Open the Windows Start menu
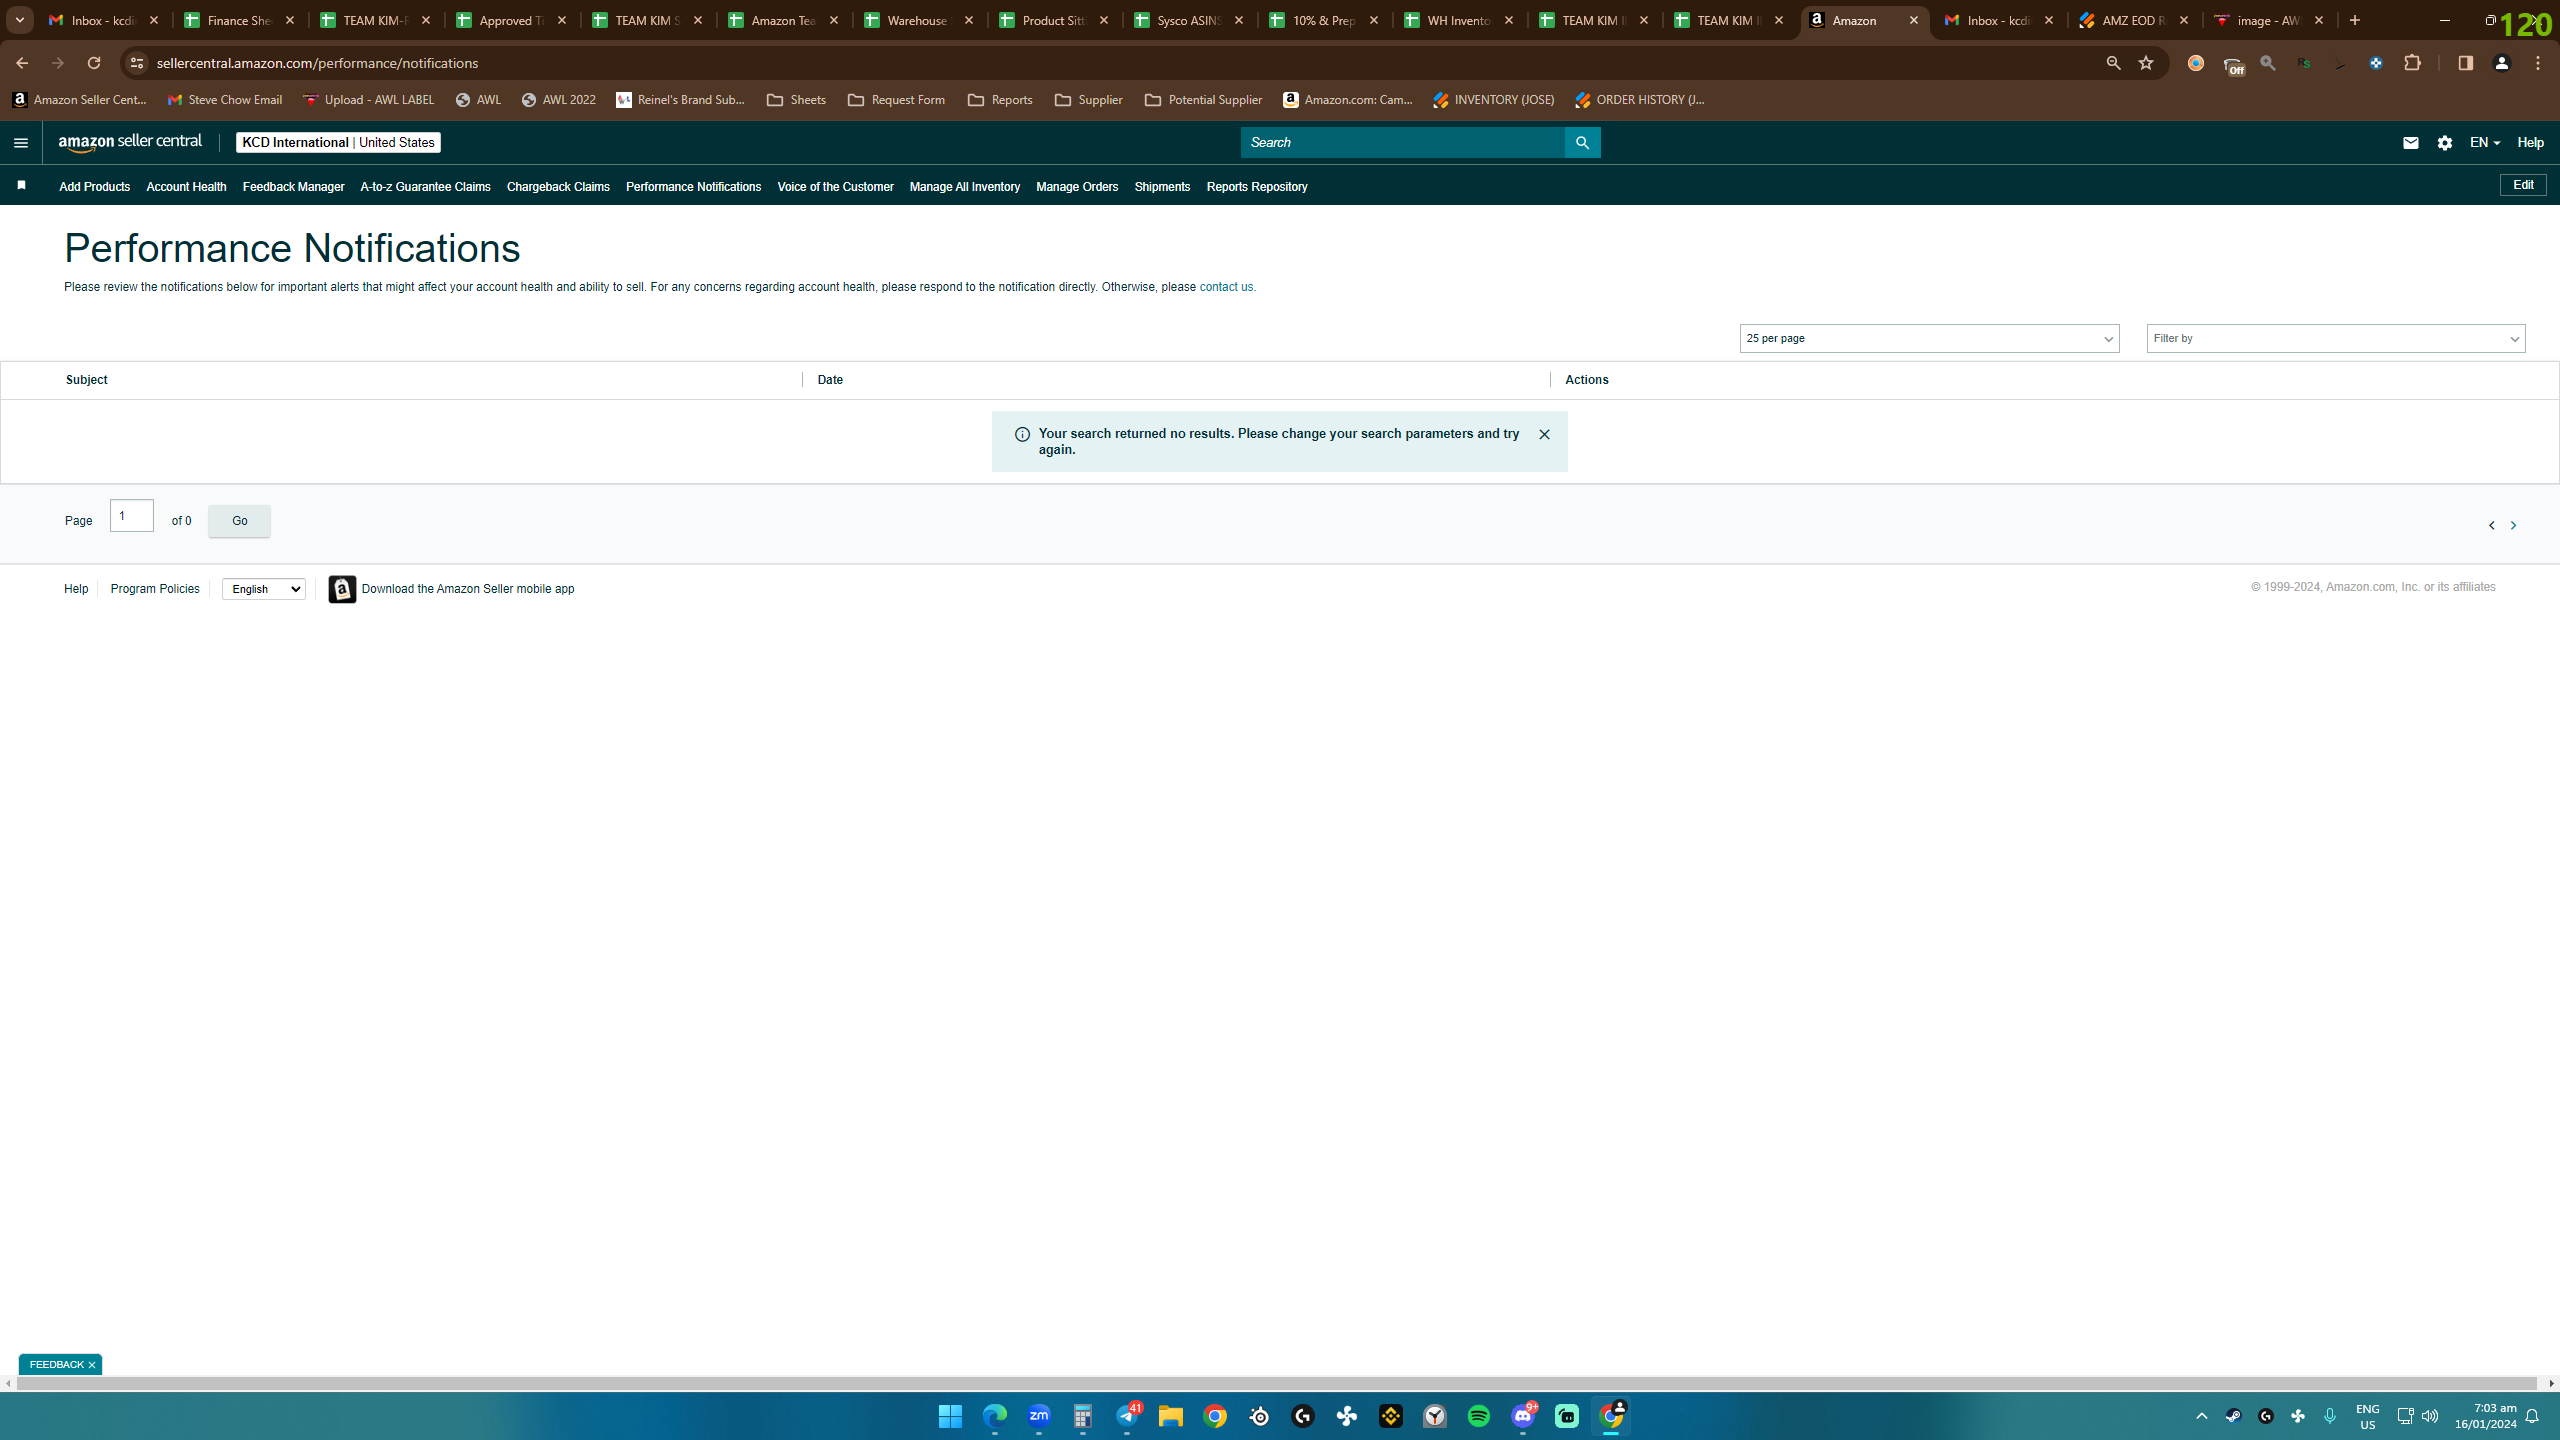 (x=950, y=1416)
